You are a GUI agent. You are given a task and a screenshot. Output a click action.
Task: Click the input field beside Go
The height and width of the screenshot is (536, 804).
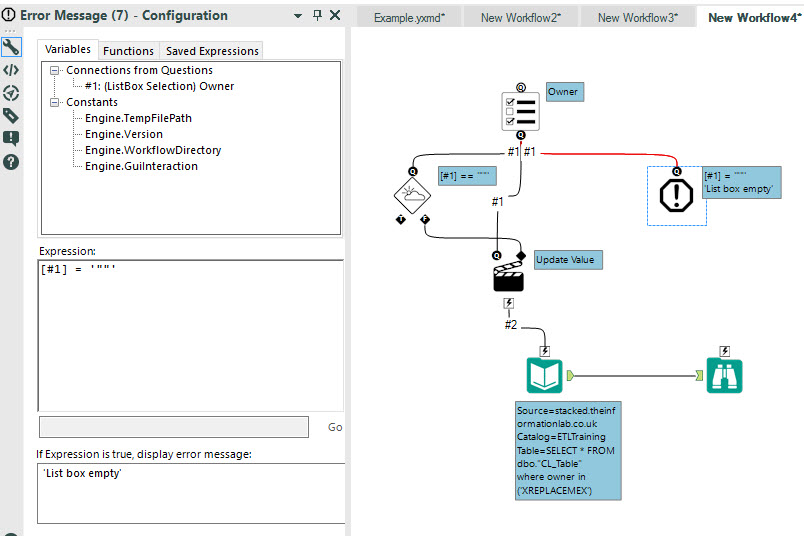tap(174, 427)
